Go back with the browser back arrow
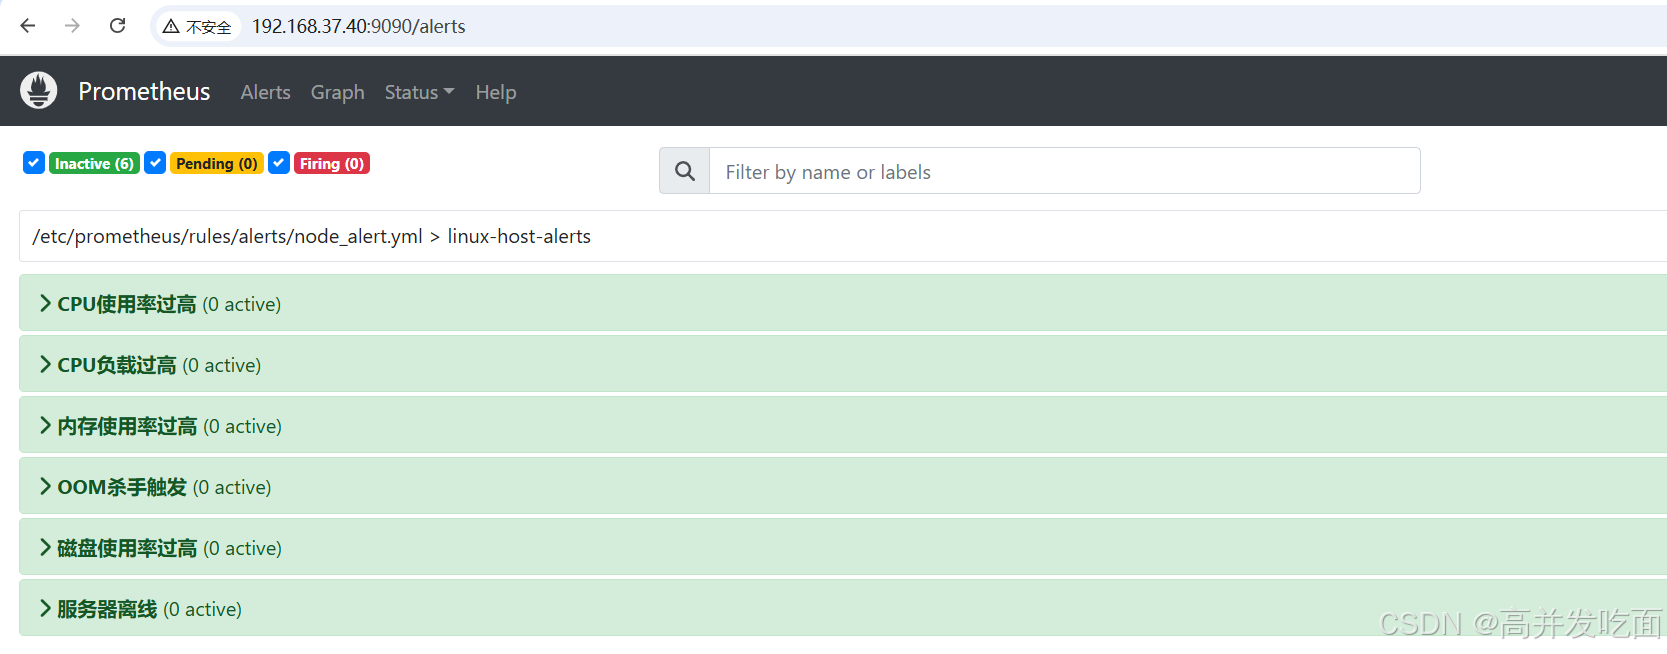This screenshot has width=1667, height=654. coord(28,26)
